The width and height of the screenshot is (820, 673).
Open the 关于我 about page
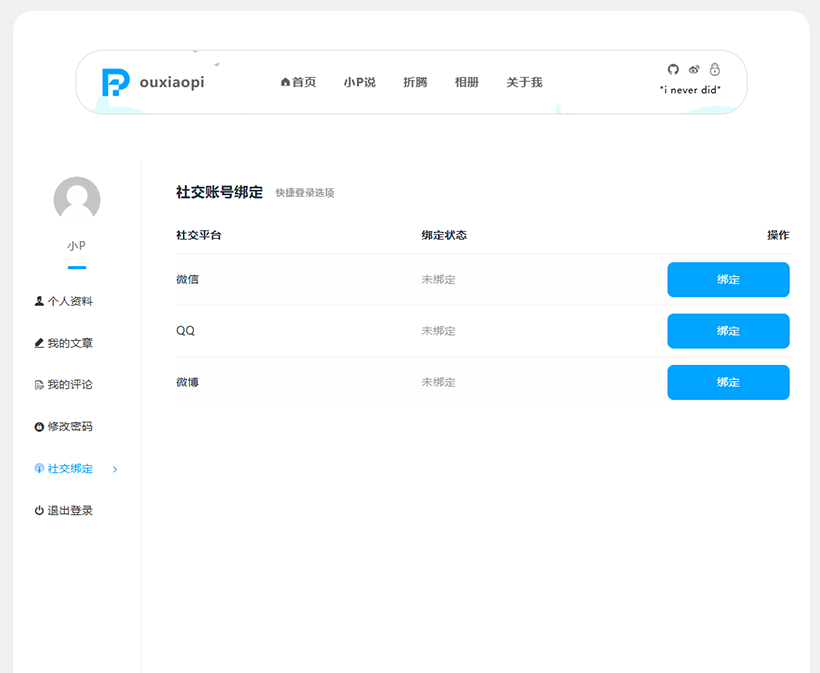pyautogui.click(x=524, y=82)
